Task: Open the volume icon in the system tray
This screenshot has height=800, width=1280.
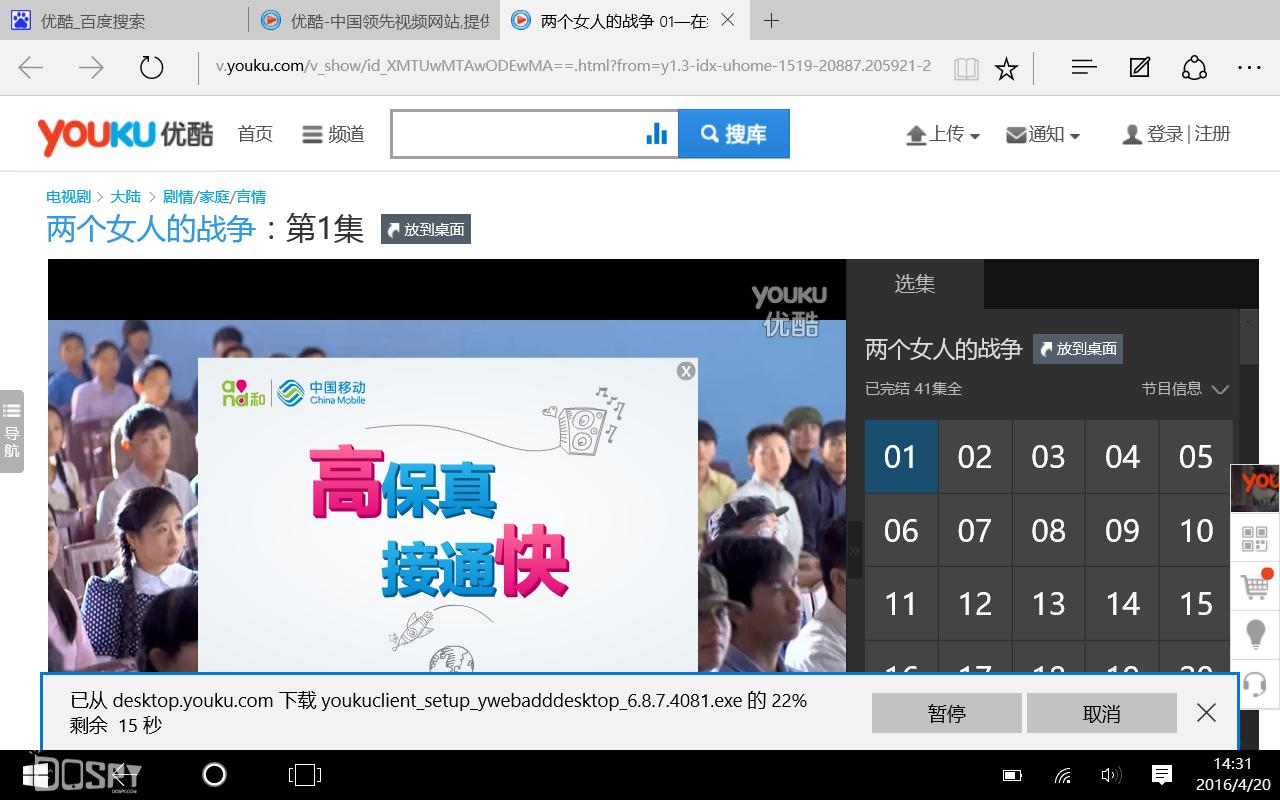Action: 1111,775
